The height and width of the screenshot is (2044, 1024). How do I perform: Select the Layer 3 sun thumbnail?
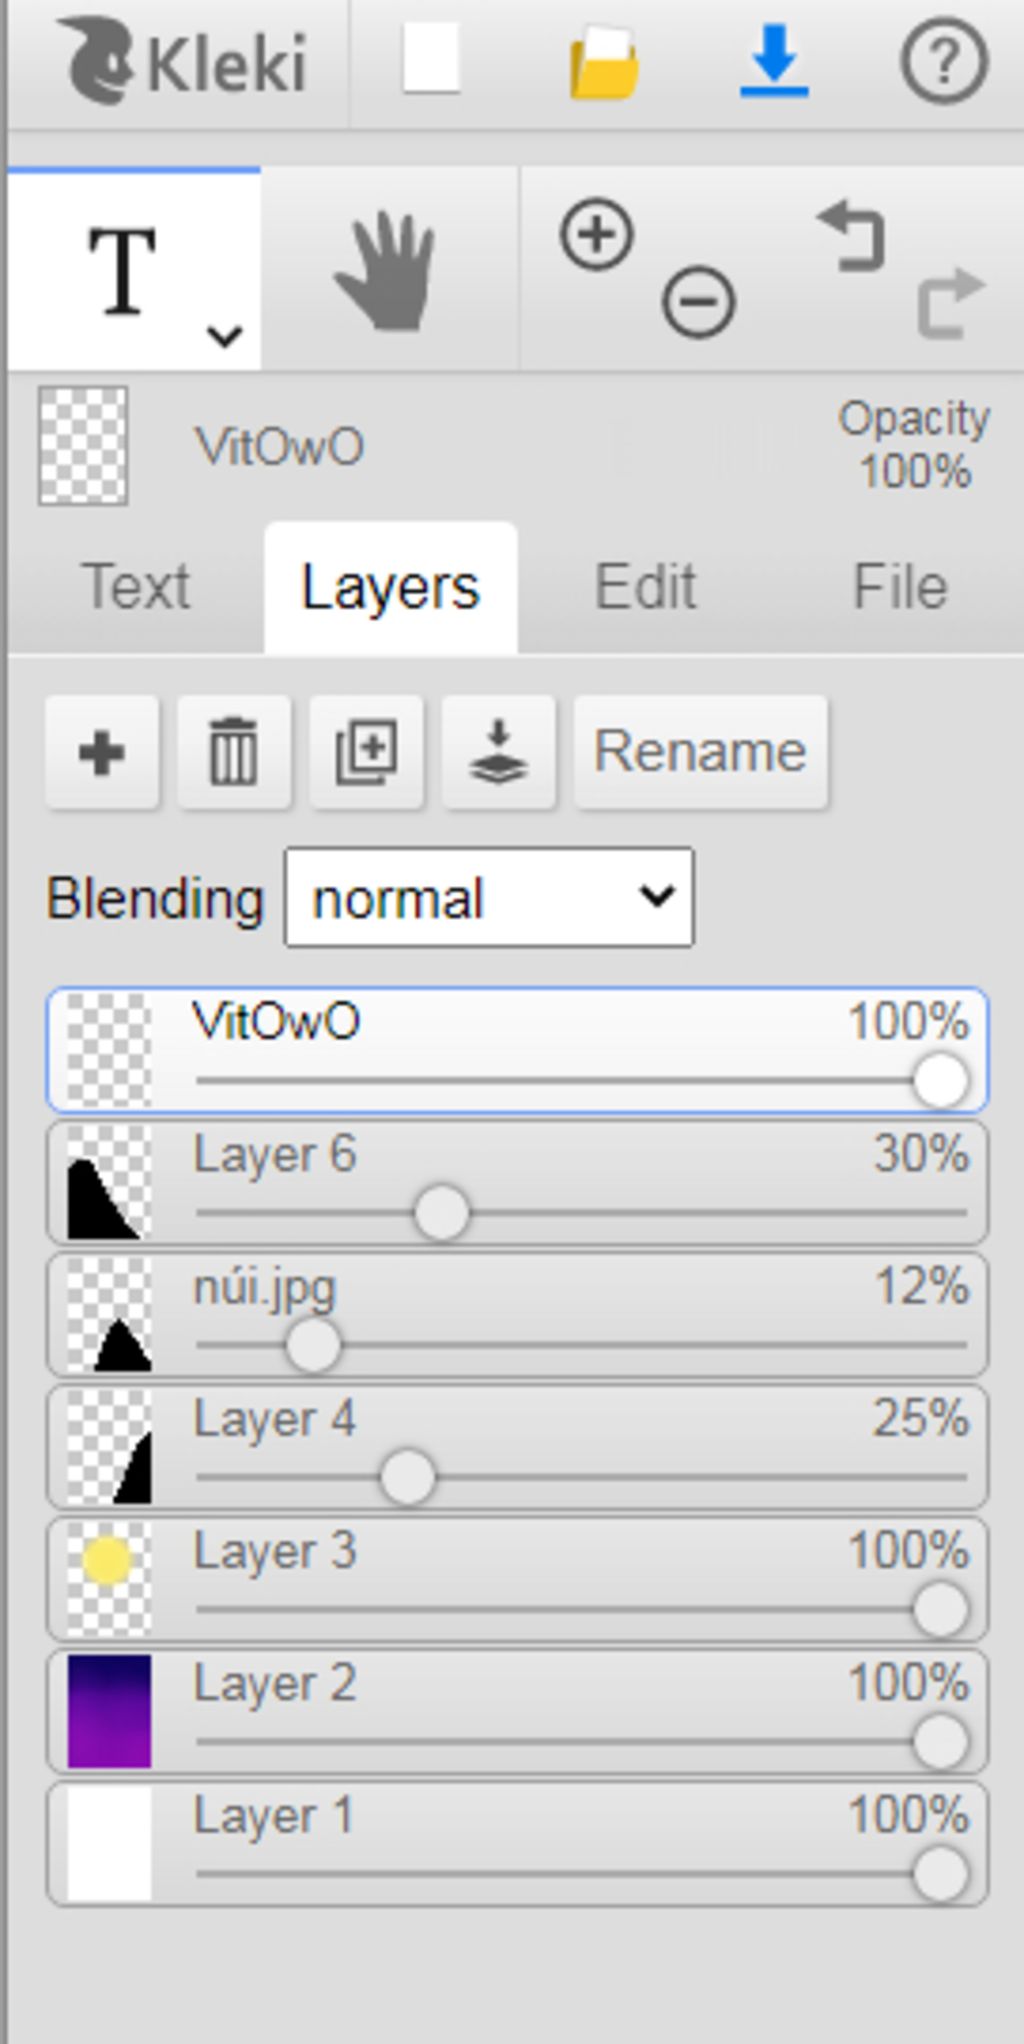point(109,1579)
